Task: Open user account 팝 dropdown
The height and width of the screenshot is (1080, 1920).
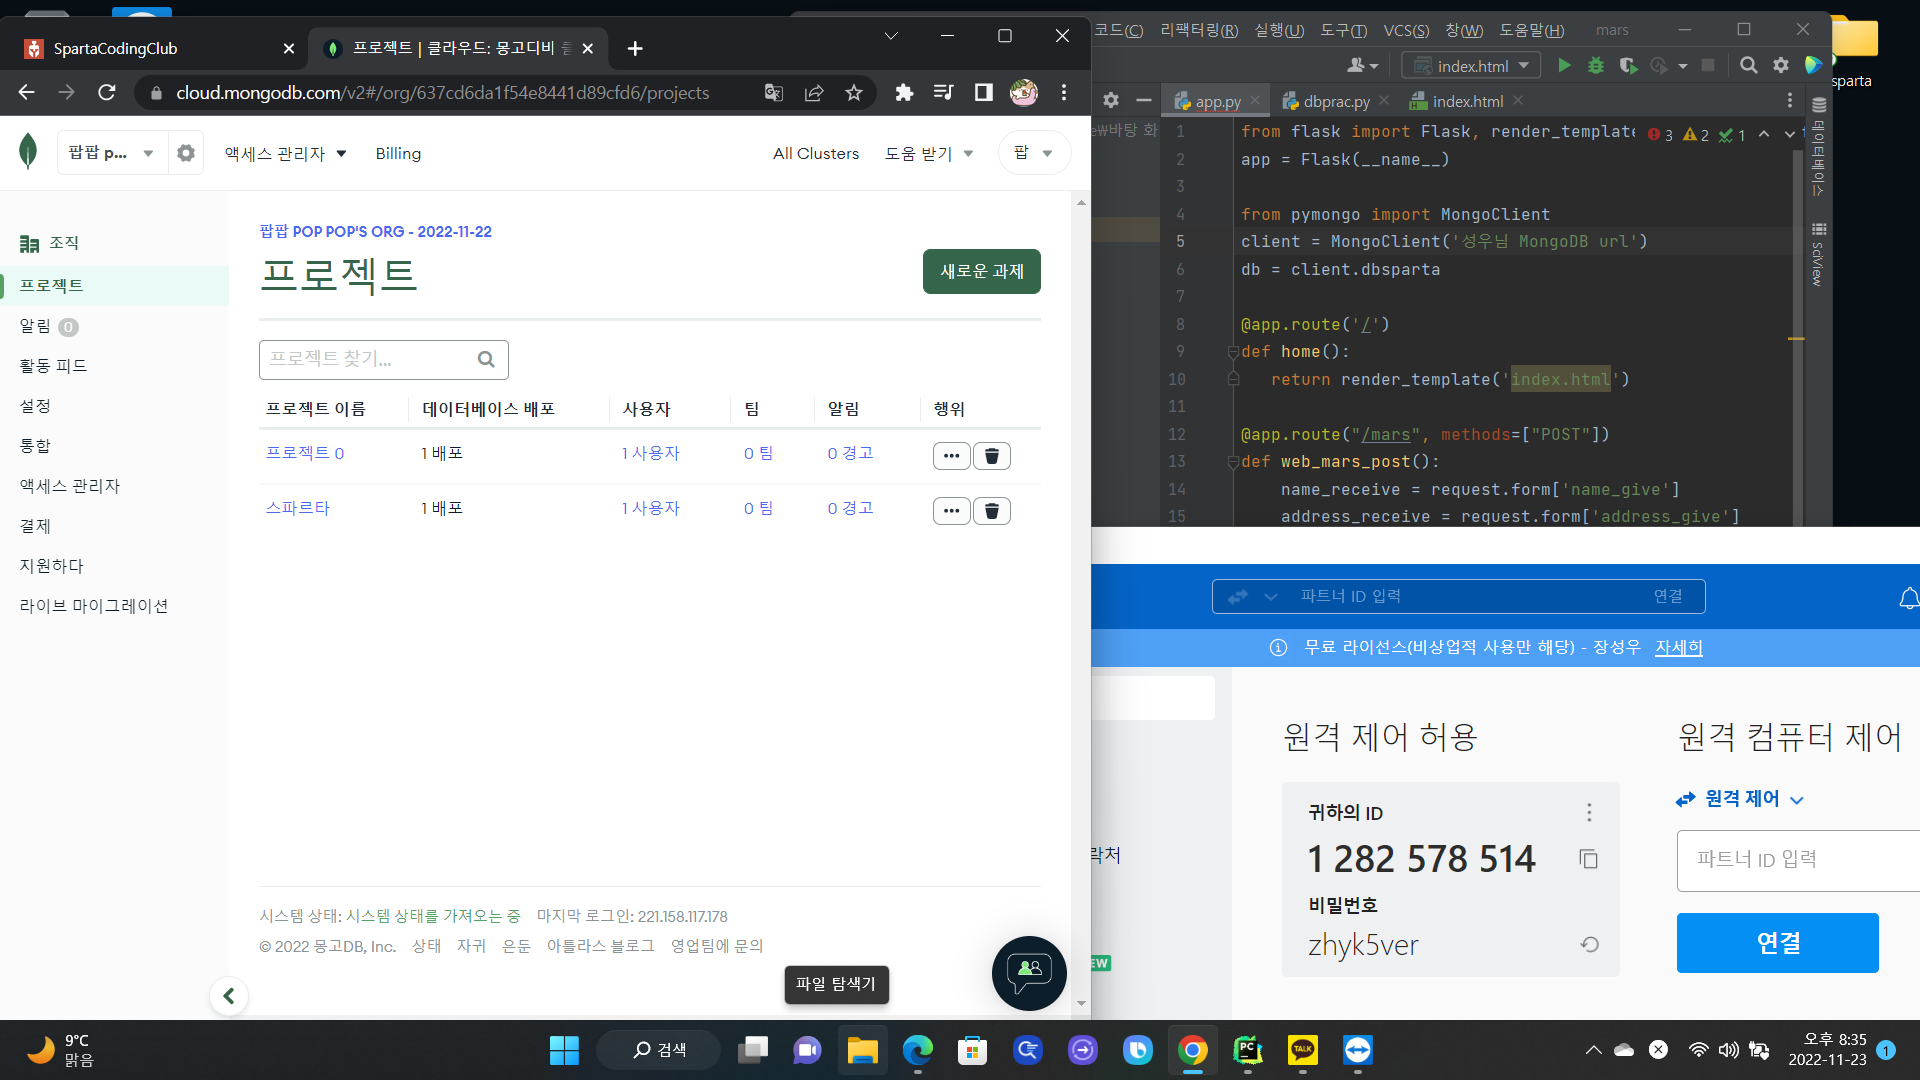Action: pos(1034,153)
